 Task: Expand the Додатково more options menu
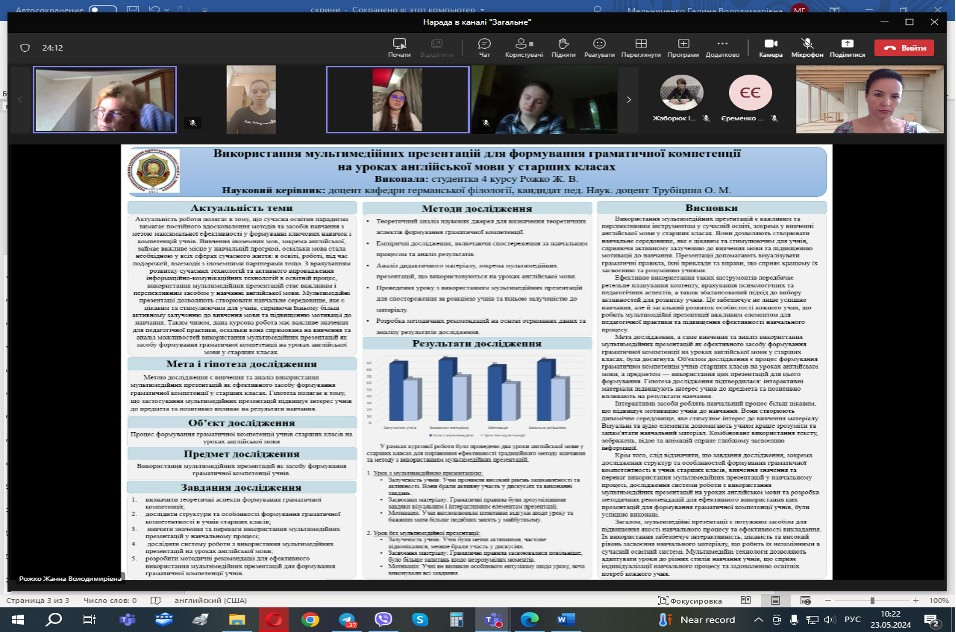click(721, 47)
